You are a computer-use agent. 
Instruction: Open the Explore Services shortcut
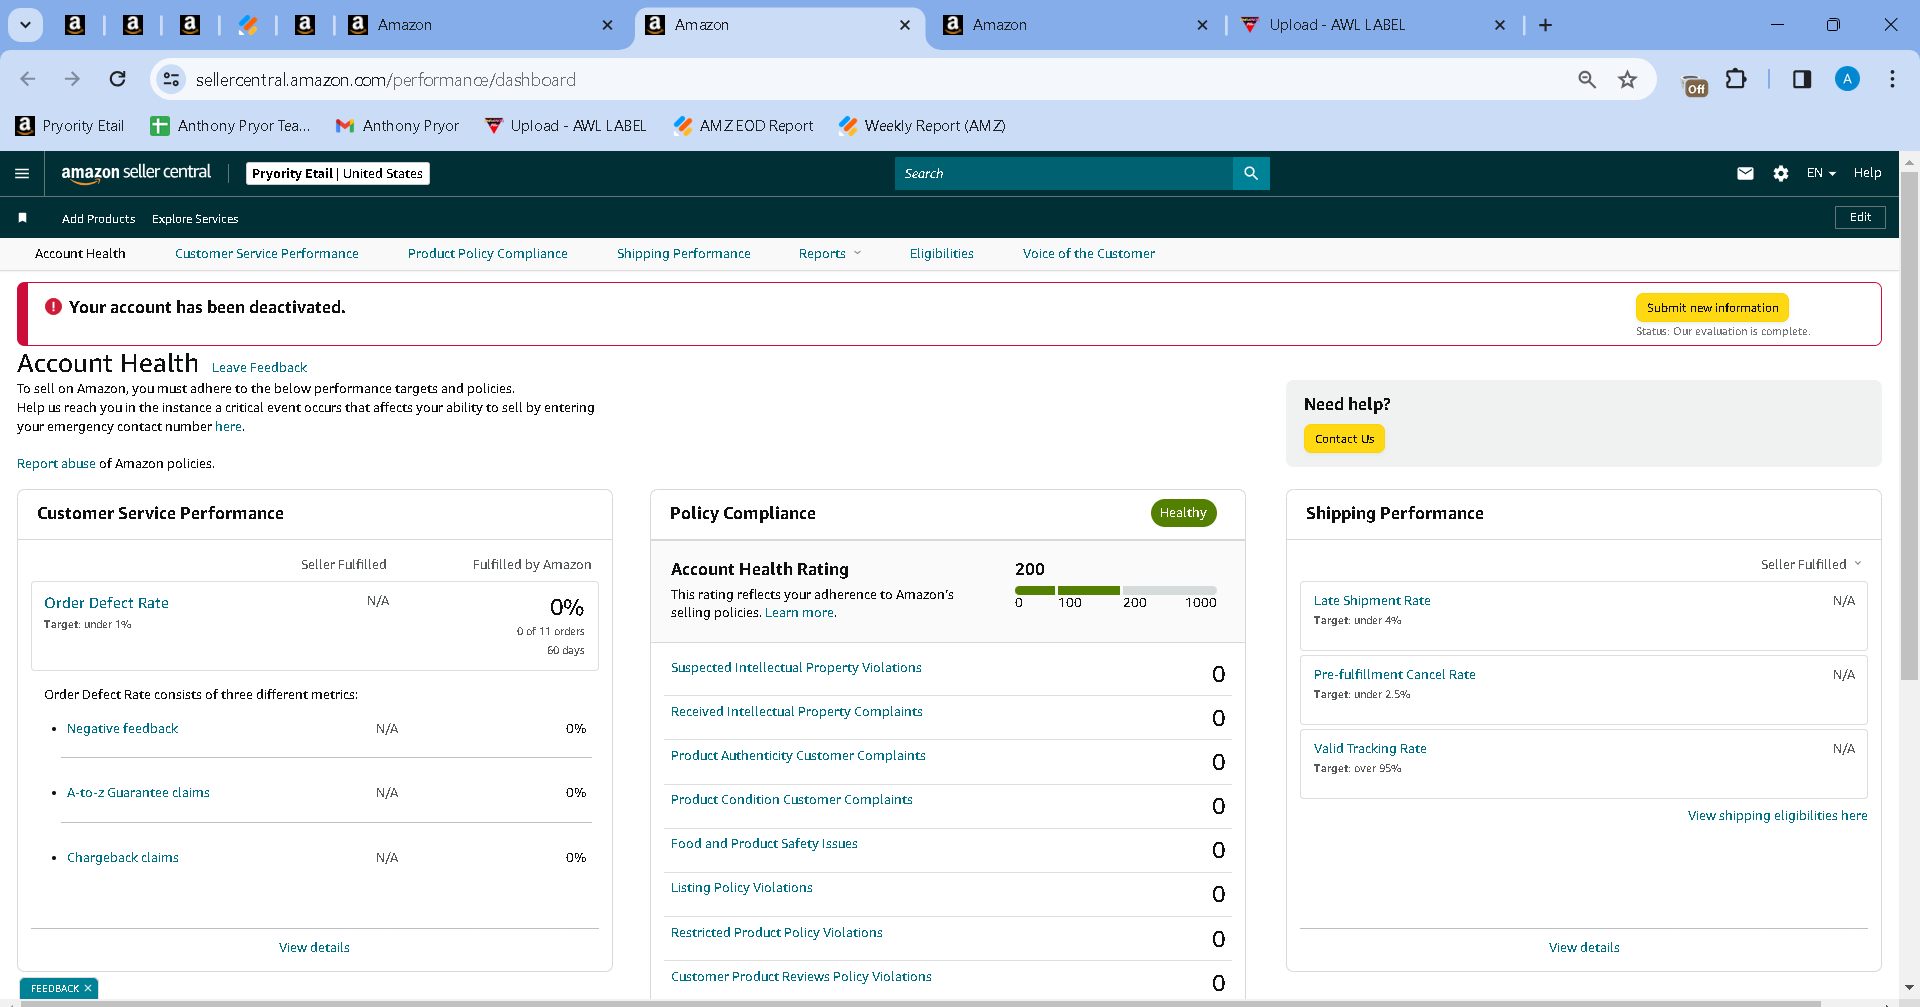195,219
